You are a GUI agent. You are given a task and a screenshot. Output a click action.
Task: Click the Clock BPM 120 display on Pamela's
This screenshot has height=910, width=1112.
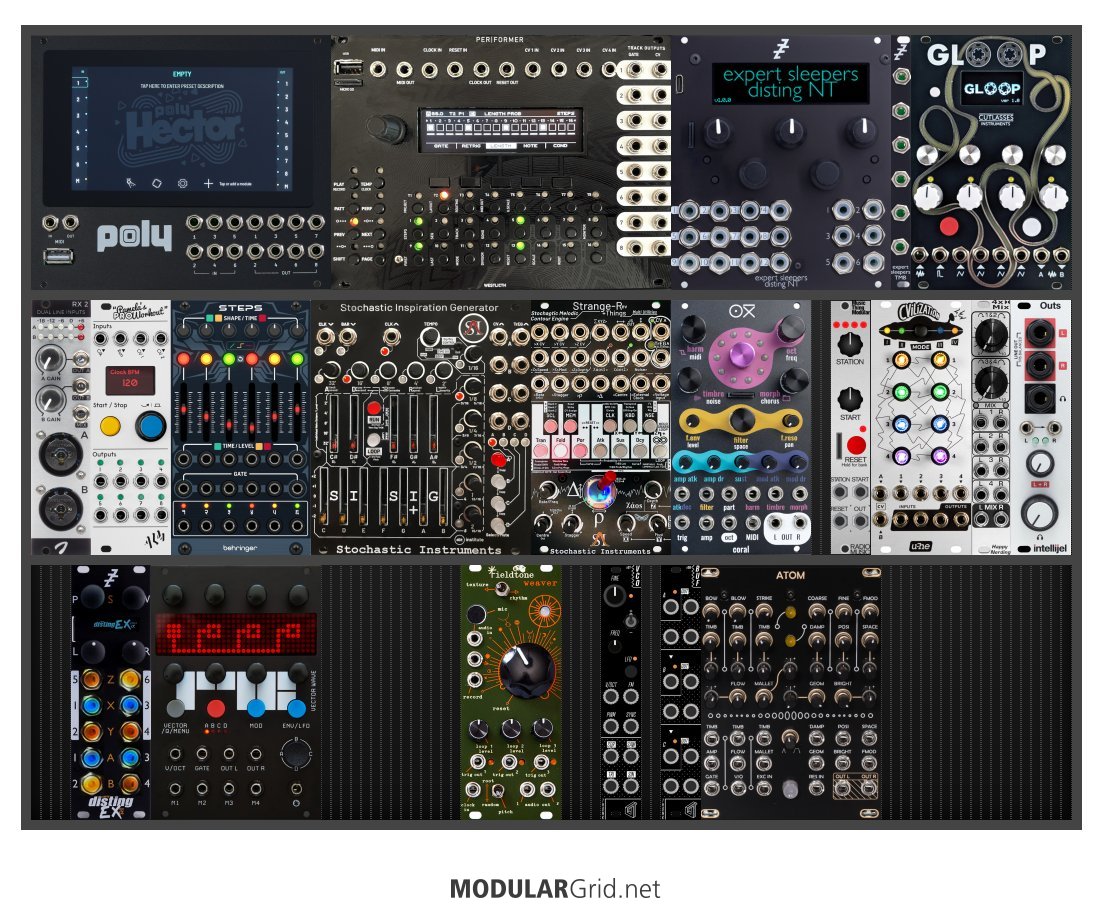tap(129, 381)
